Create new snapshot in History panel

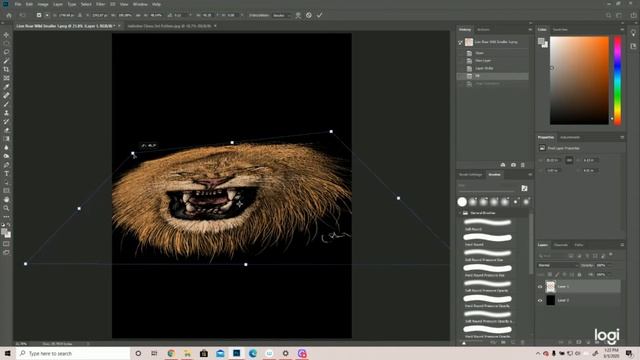[513, 165]
